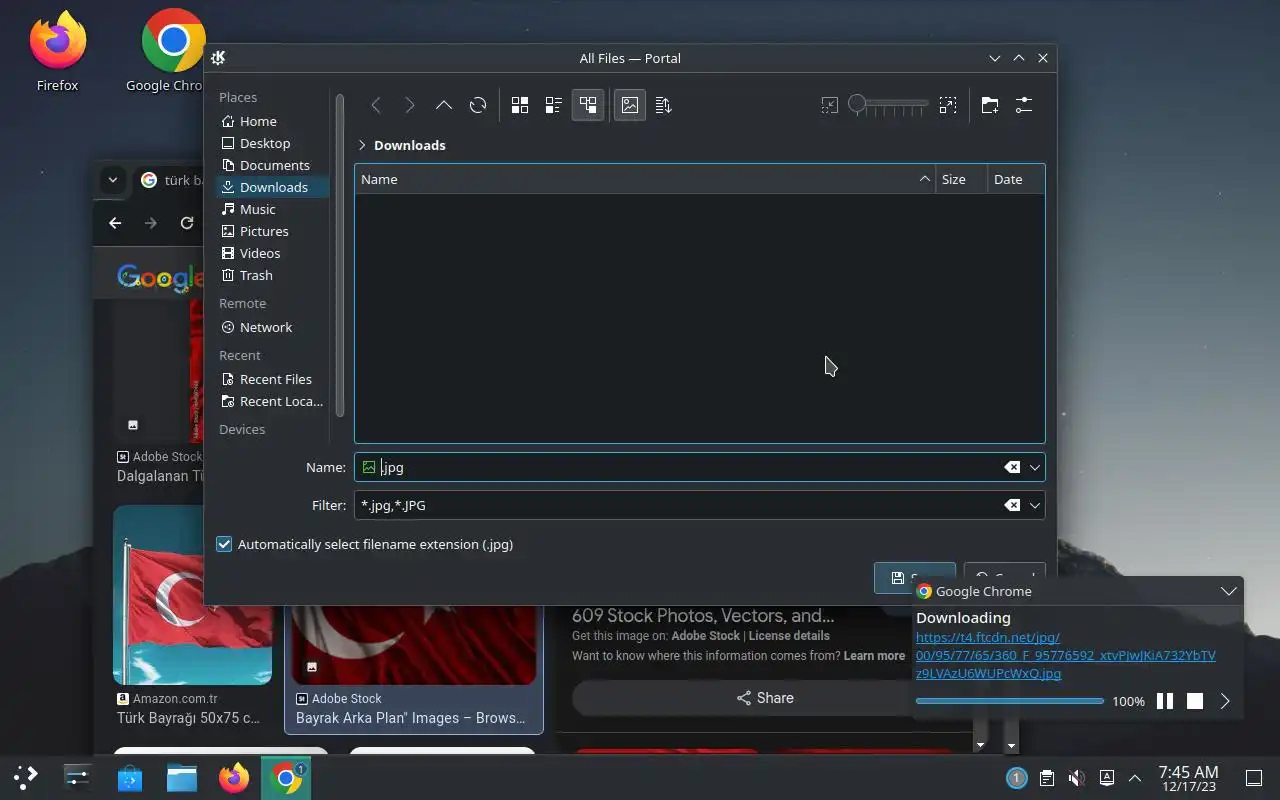Create a new folder

coord(990,105)
